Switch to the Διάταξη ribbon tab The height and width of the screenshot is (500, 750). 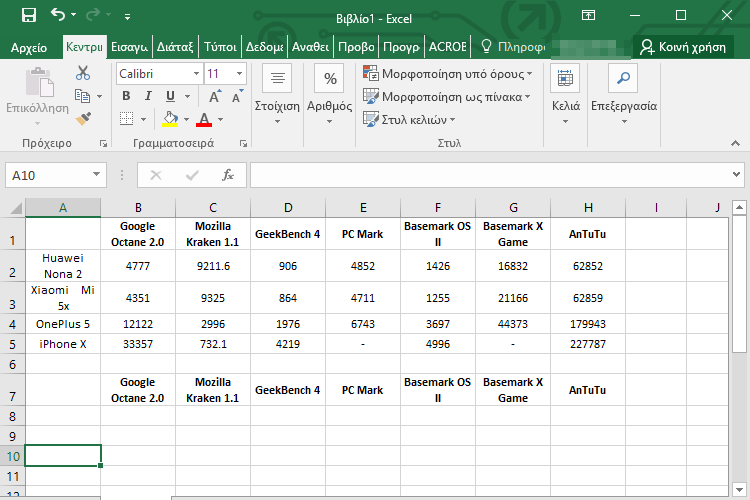point(175,47)
